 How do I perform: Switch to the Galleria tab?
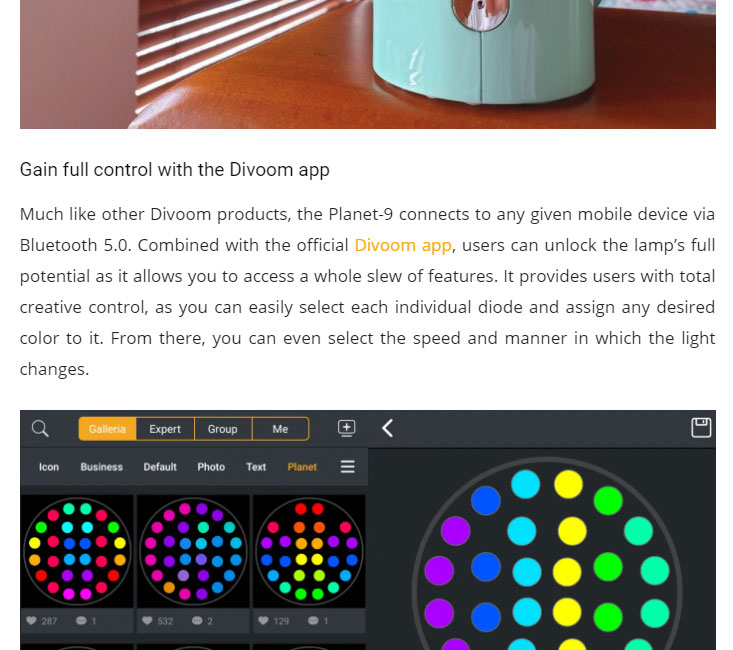tap(107, 429)
